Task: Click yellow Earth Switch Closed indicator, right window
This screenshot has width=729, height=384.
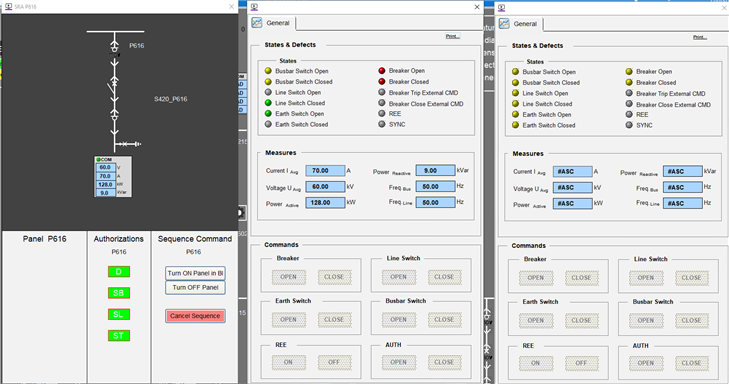Action: (516, 125)
